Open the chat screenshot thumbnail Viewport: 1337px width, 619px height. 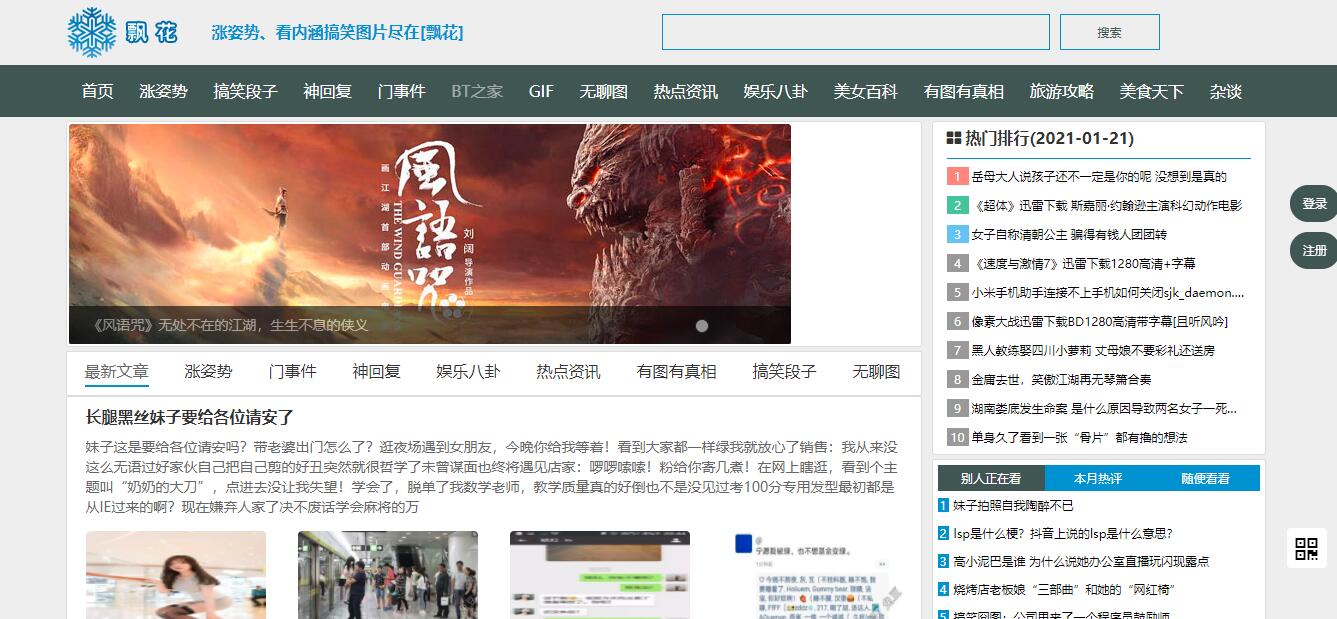tap(600, 575)
